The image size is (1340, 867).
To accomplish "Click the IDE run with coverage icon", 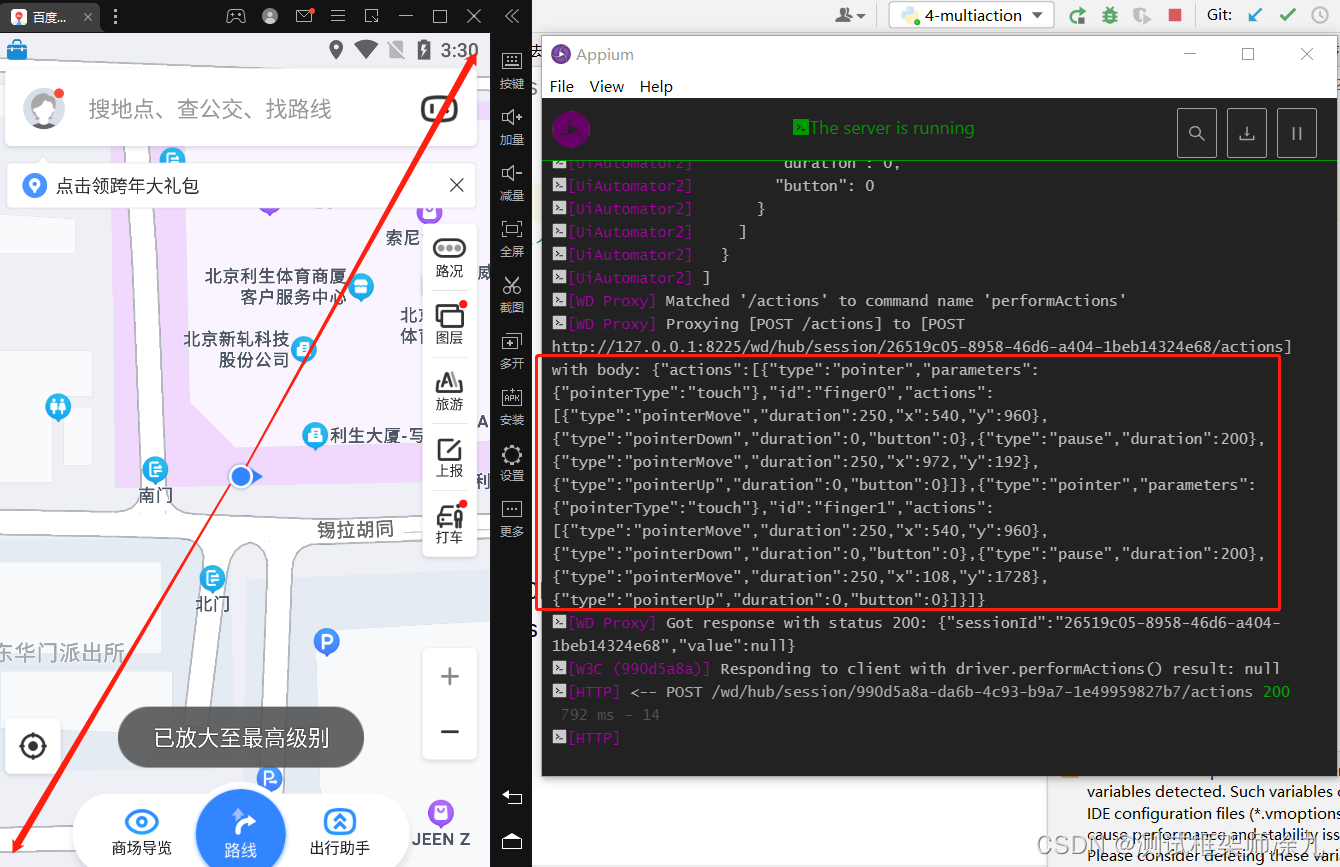I will coord(1142,15).
